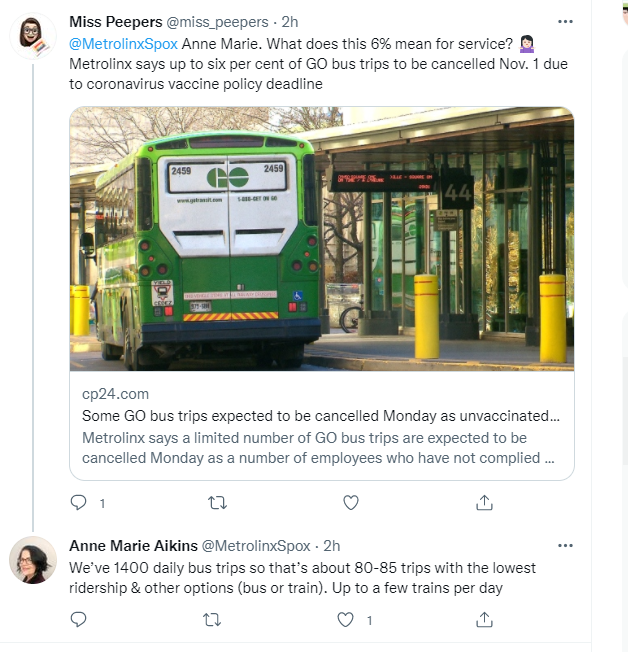Open the Anne Marie Aikins display name
The height and width of the screenshot is (652, 628).
point(133,546)
